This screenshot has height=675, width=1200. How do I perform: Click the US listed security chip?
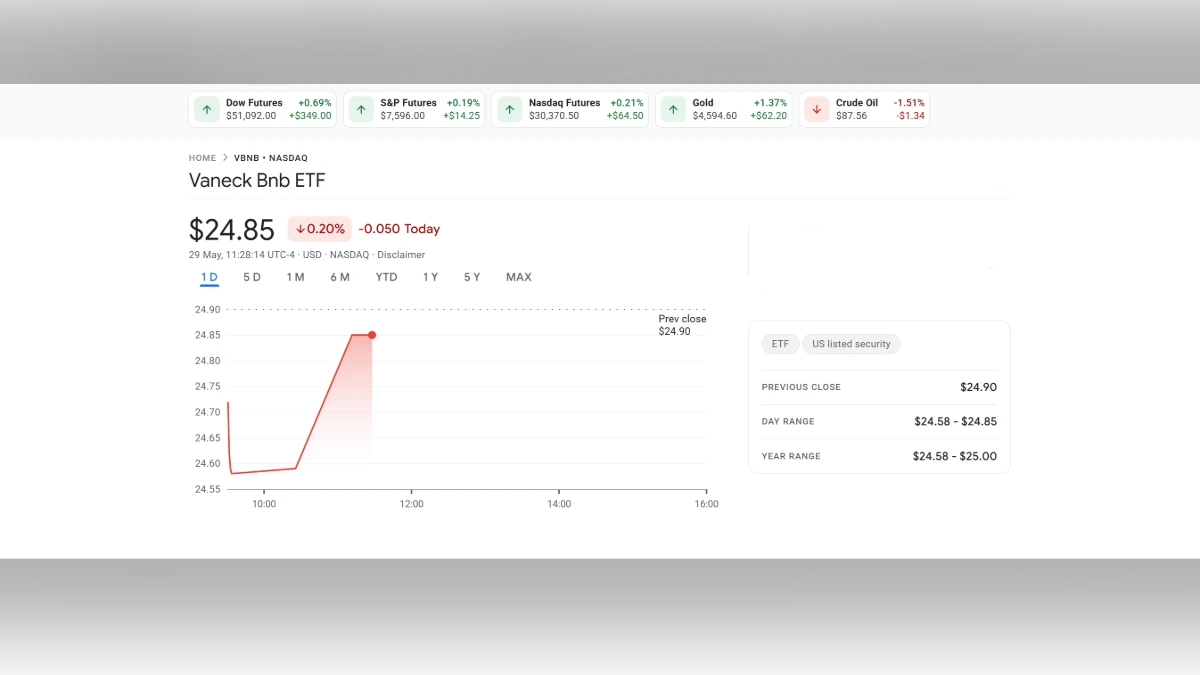851,344
